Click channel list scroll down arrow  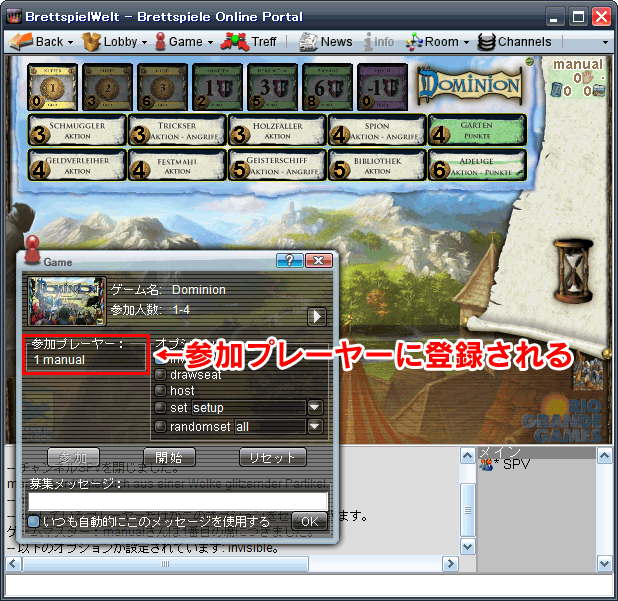click(605, 564)
